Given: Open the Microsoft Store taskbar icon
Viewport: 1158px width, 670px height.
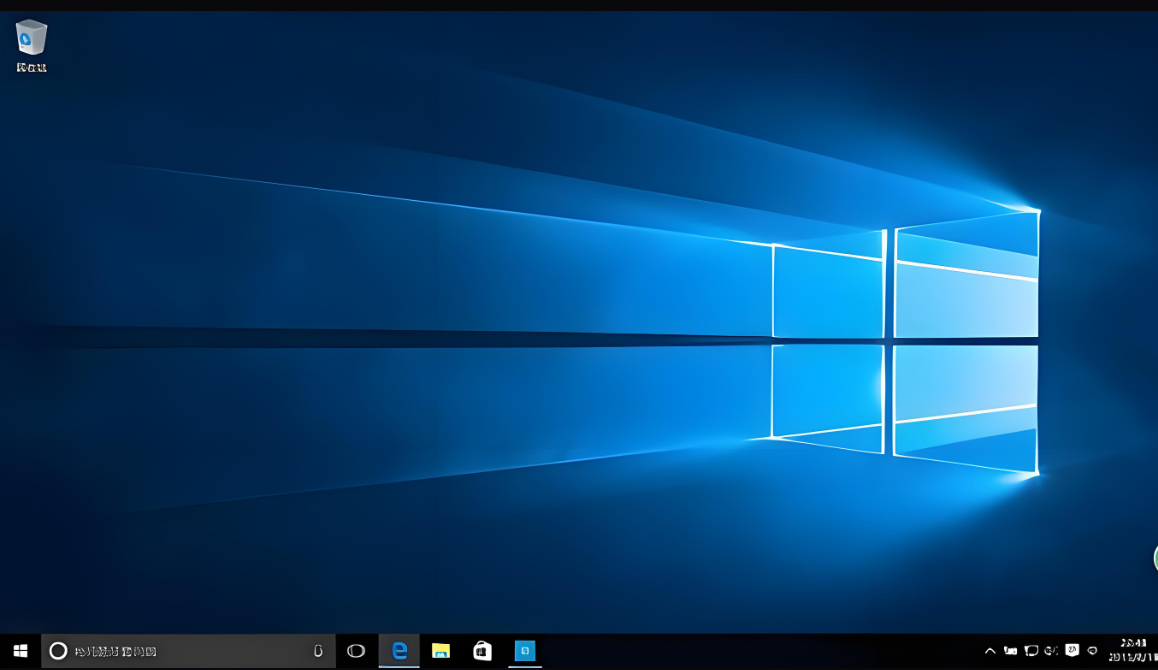Looking at the screenshot, I should click(x=482, y=651).
